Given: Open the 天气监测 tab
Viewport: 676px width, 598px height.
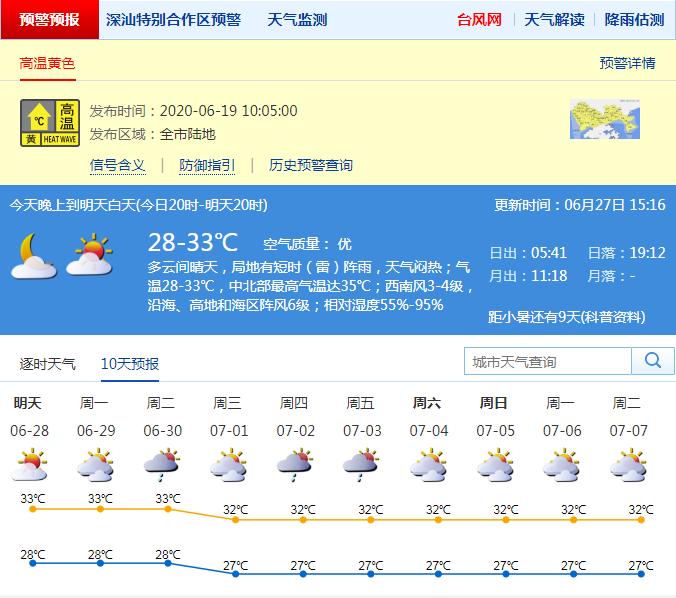Looking at the screenshot, I should pyautogui.click(x=297, y=19).
